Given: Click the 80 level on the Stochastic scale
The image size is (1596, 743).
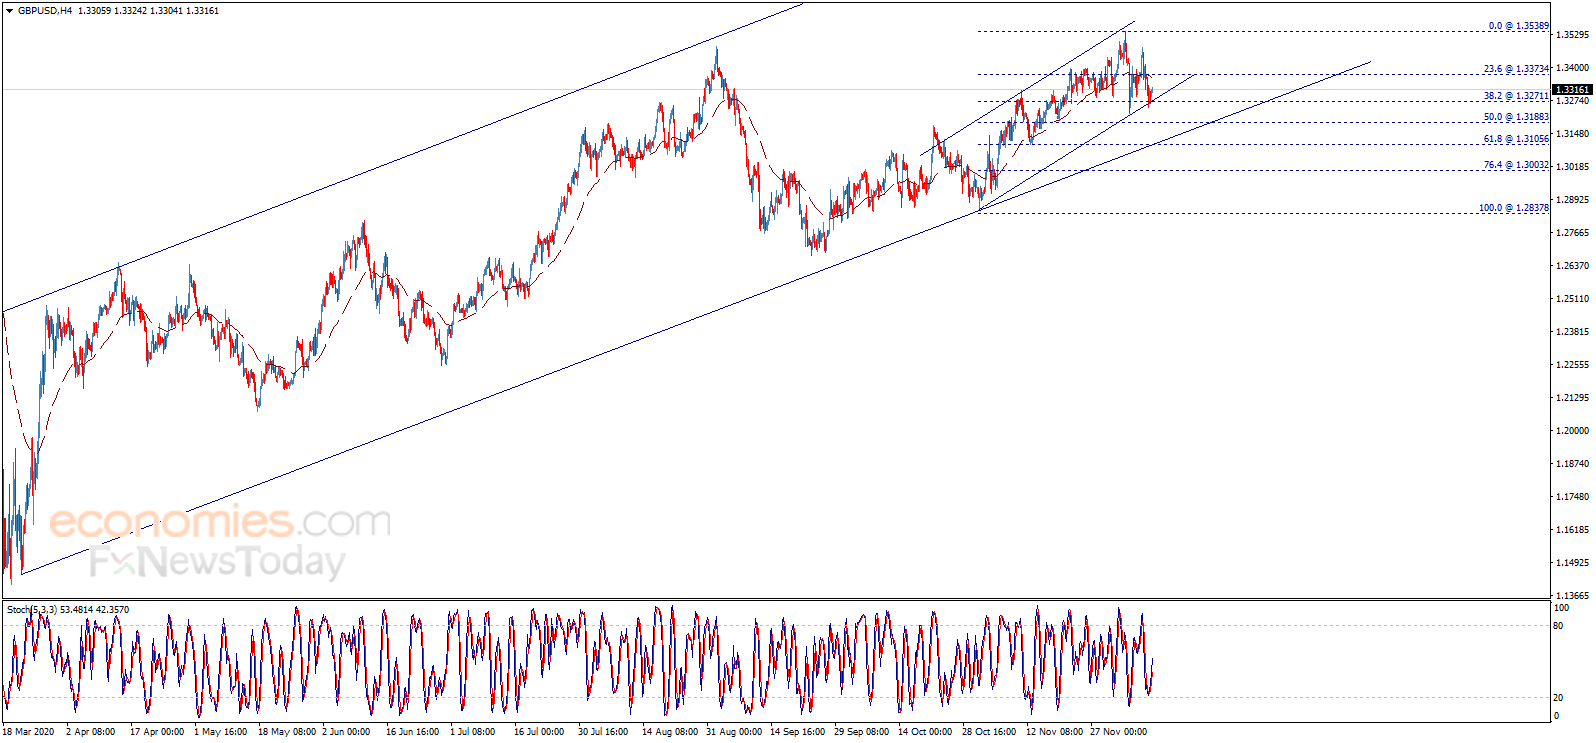Looking at the screenshot, I should 1558,626.
